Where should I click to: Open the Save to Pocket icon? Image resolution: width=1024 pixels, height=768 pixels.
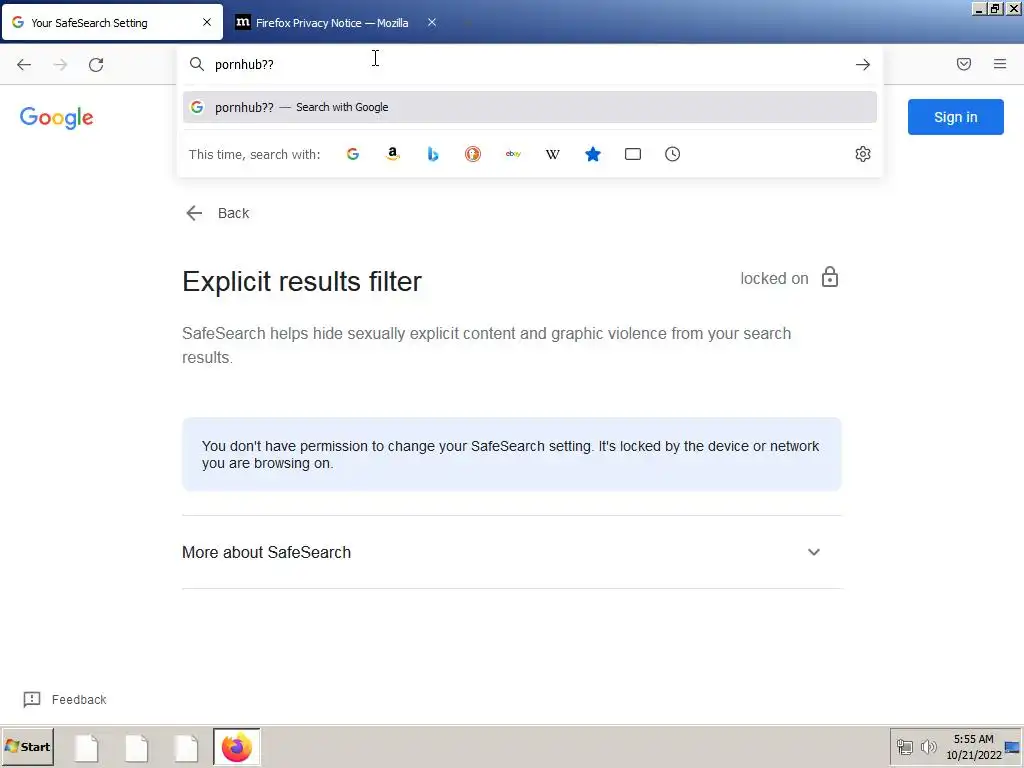[x=964, y=64]
